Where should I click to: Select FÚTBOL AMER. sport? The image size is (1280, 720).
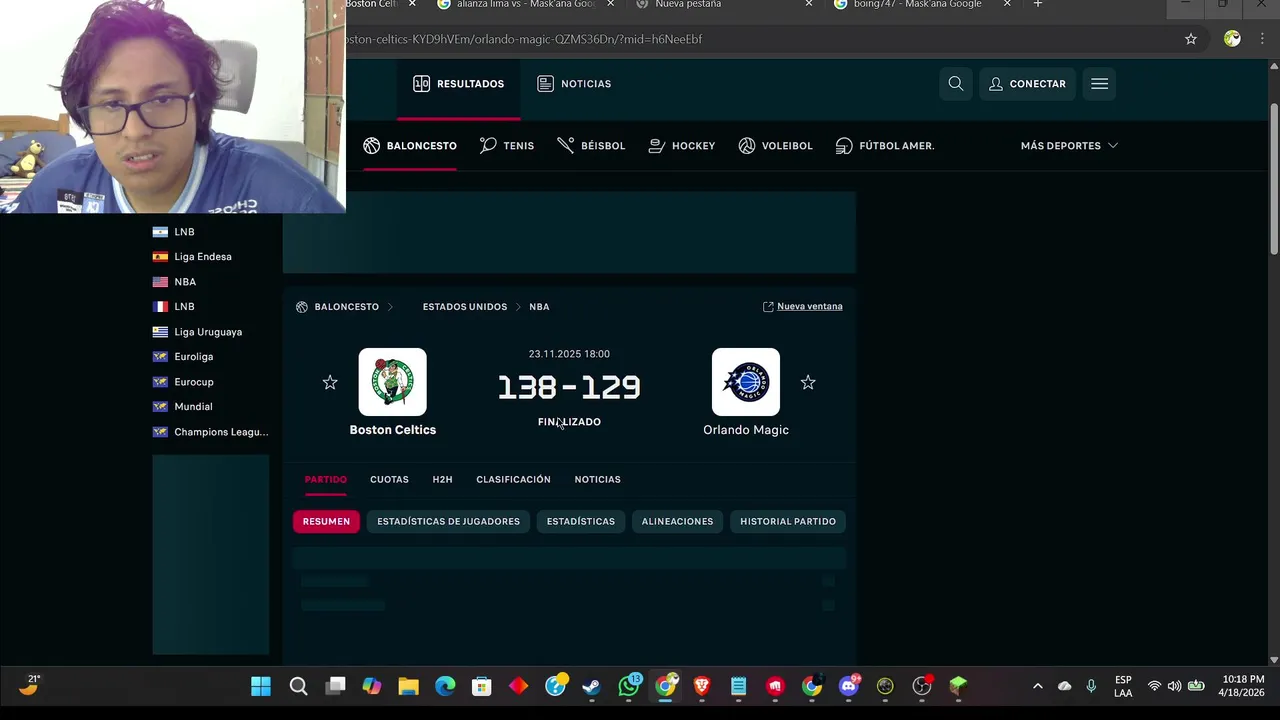click(885, 146)
